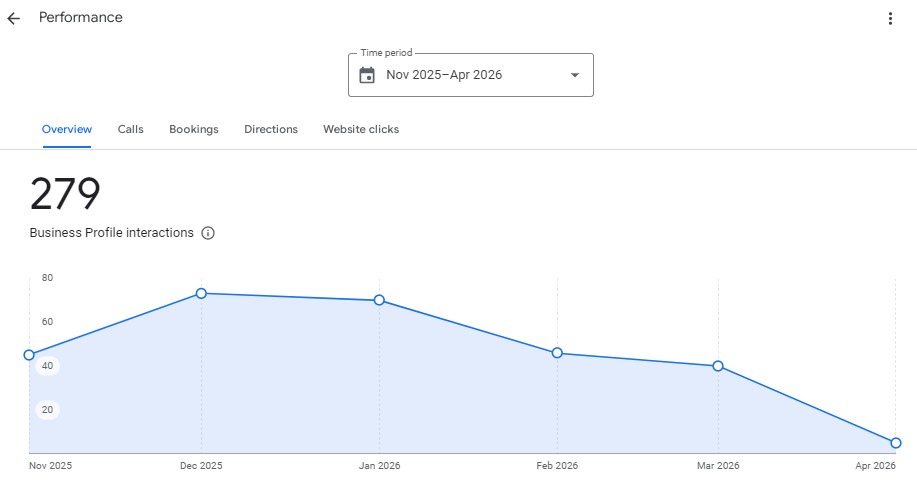917x483 pixels.
Task: View the Website clicks tab
Action: click(x=361, y=129)
